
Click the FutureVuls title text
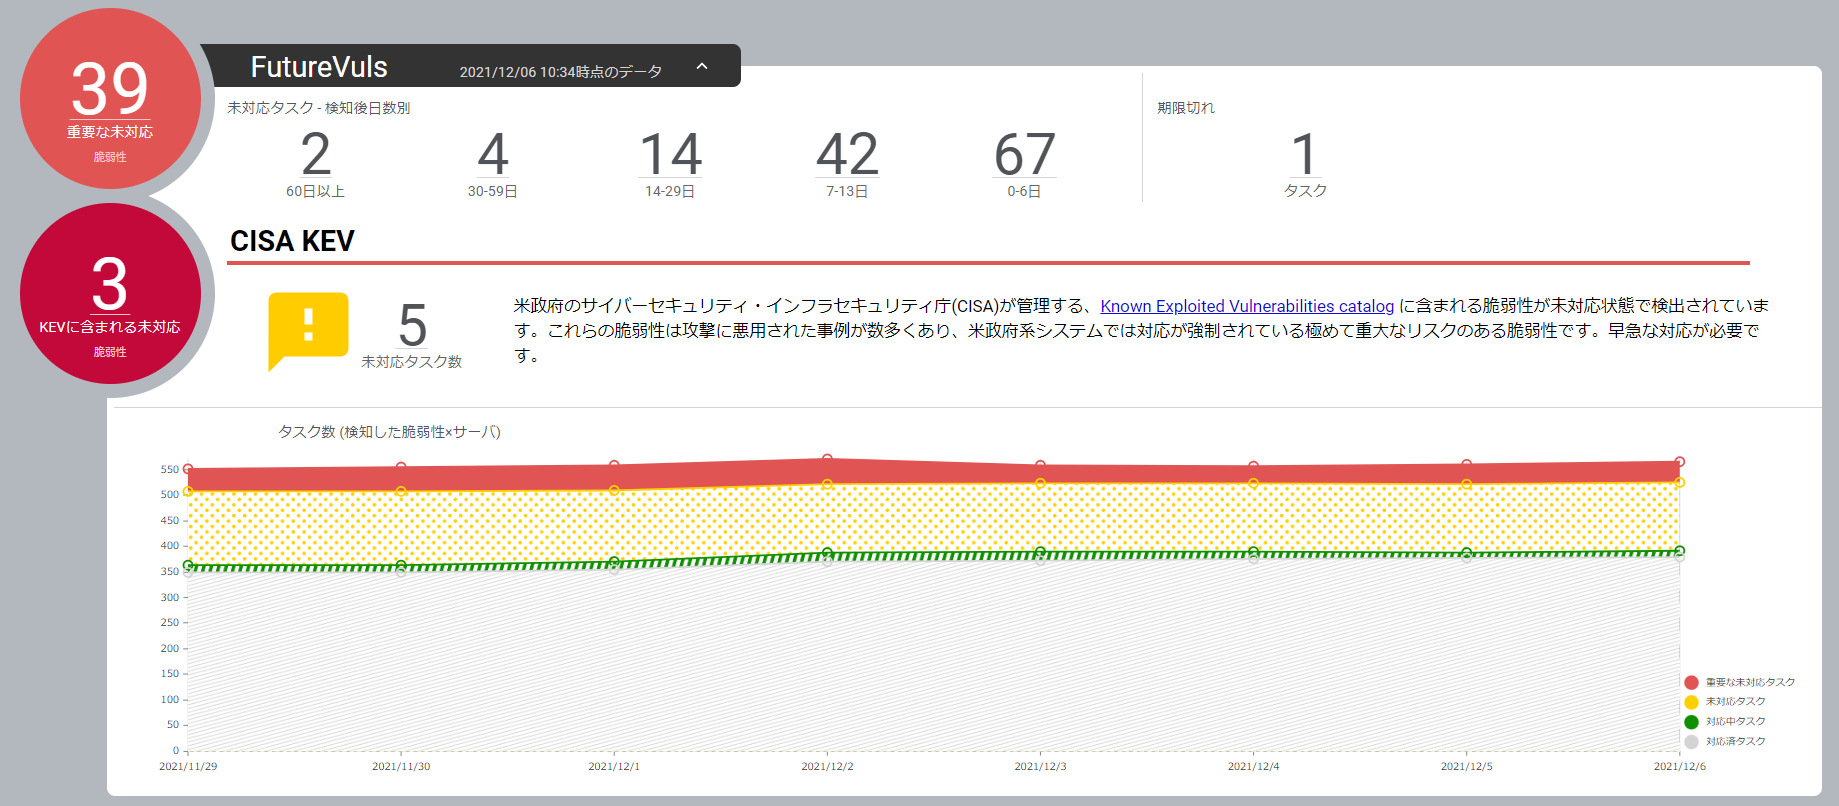pos(319,67)
